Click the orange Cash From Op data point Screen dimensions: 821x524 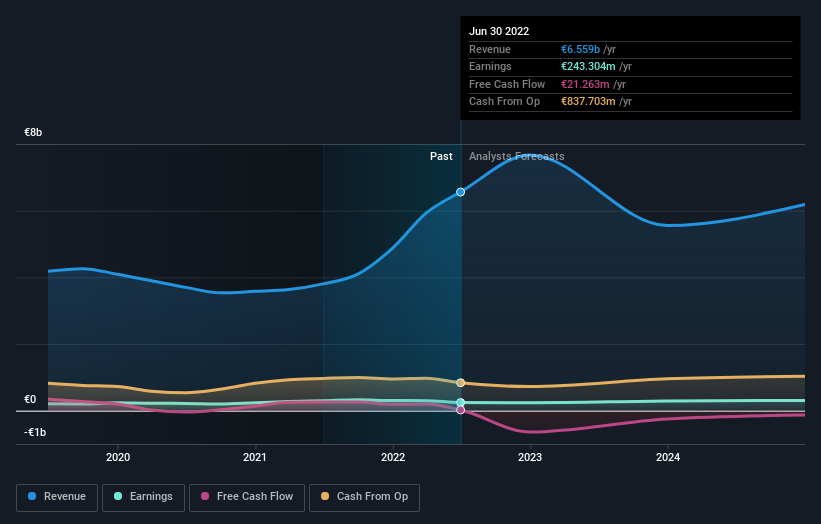(460, 383)
